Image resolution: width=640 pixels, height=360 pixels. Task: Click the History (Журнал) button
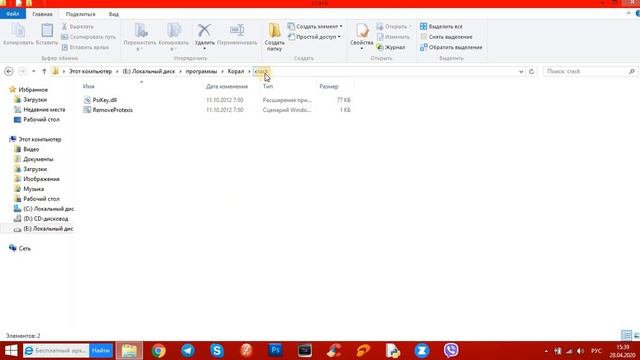391,47
